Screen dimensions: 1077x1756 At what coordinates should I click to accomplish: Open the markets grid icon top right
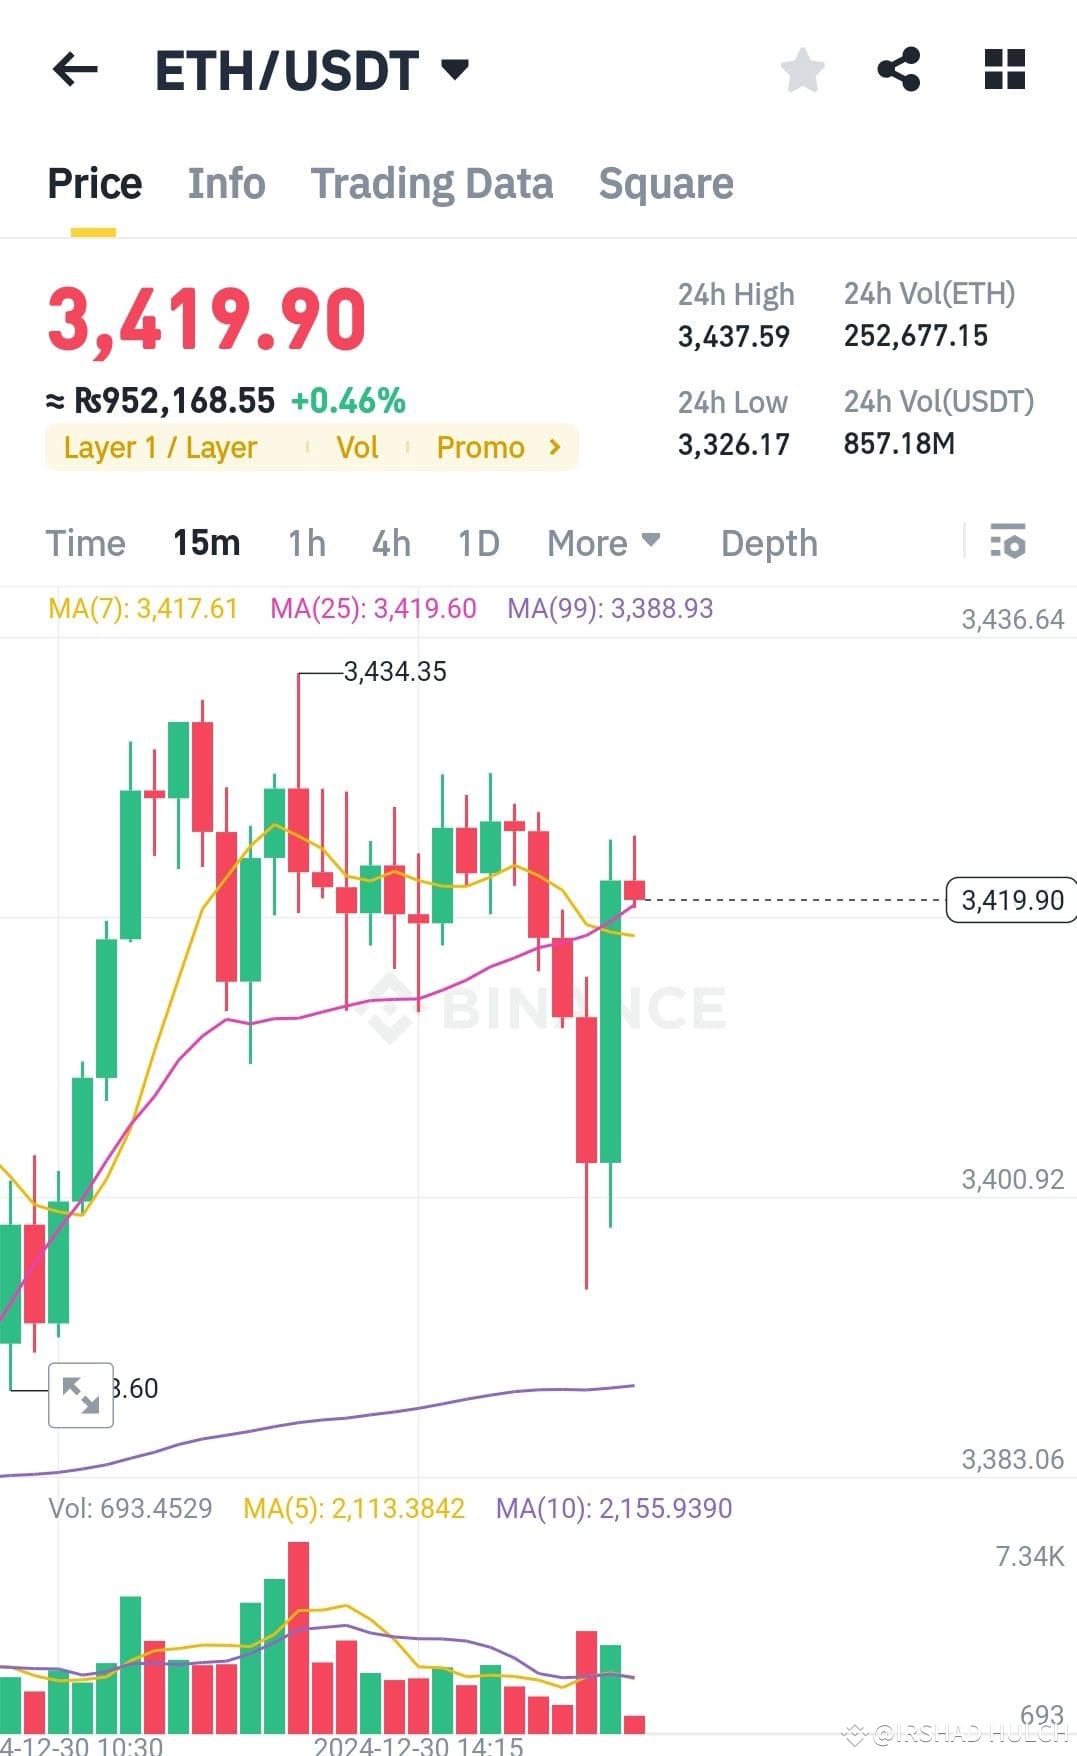click(1003, 70)
